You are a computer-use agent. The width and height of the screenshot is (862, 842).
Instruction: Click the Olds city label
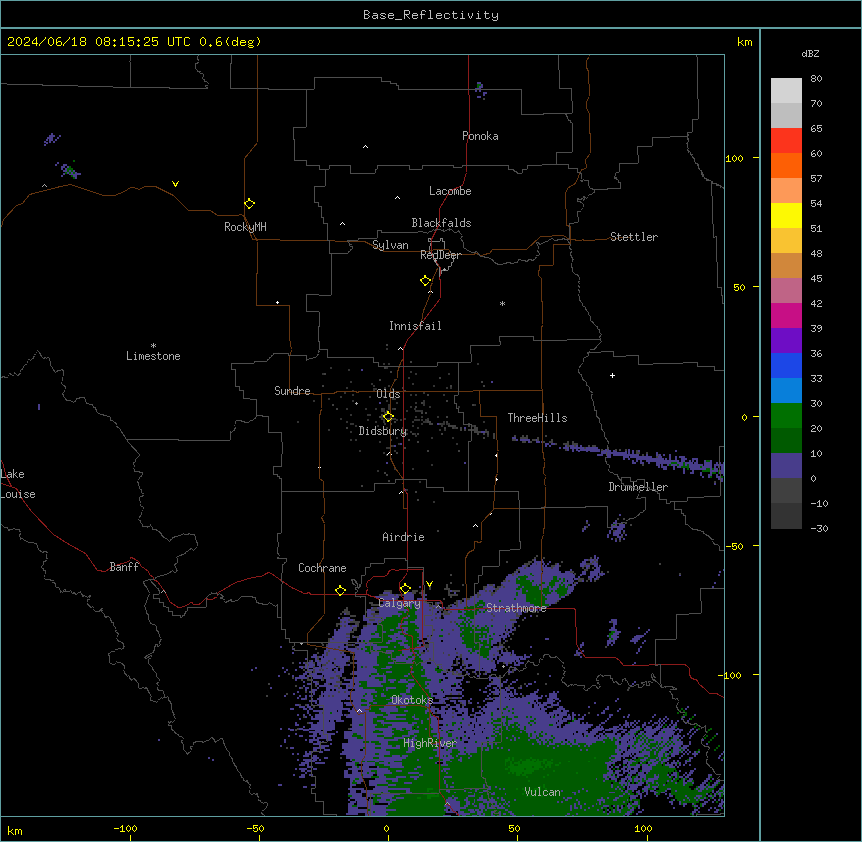click(x=388, y=394)
